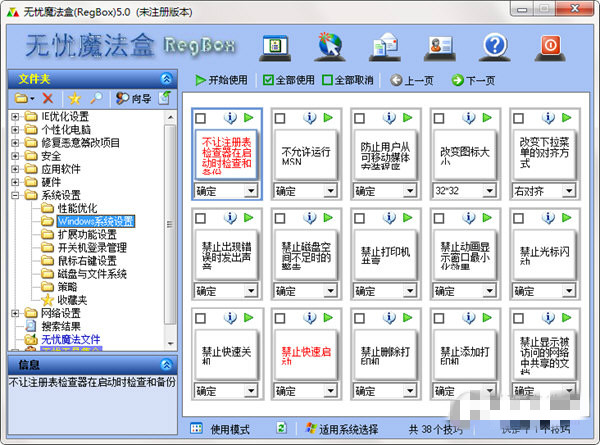Click 全部使用 to check all
600x445 pixels.
(x=289, y=80)
